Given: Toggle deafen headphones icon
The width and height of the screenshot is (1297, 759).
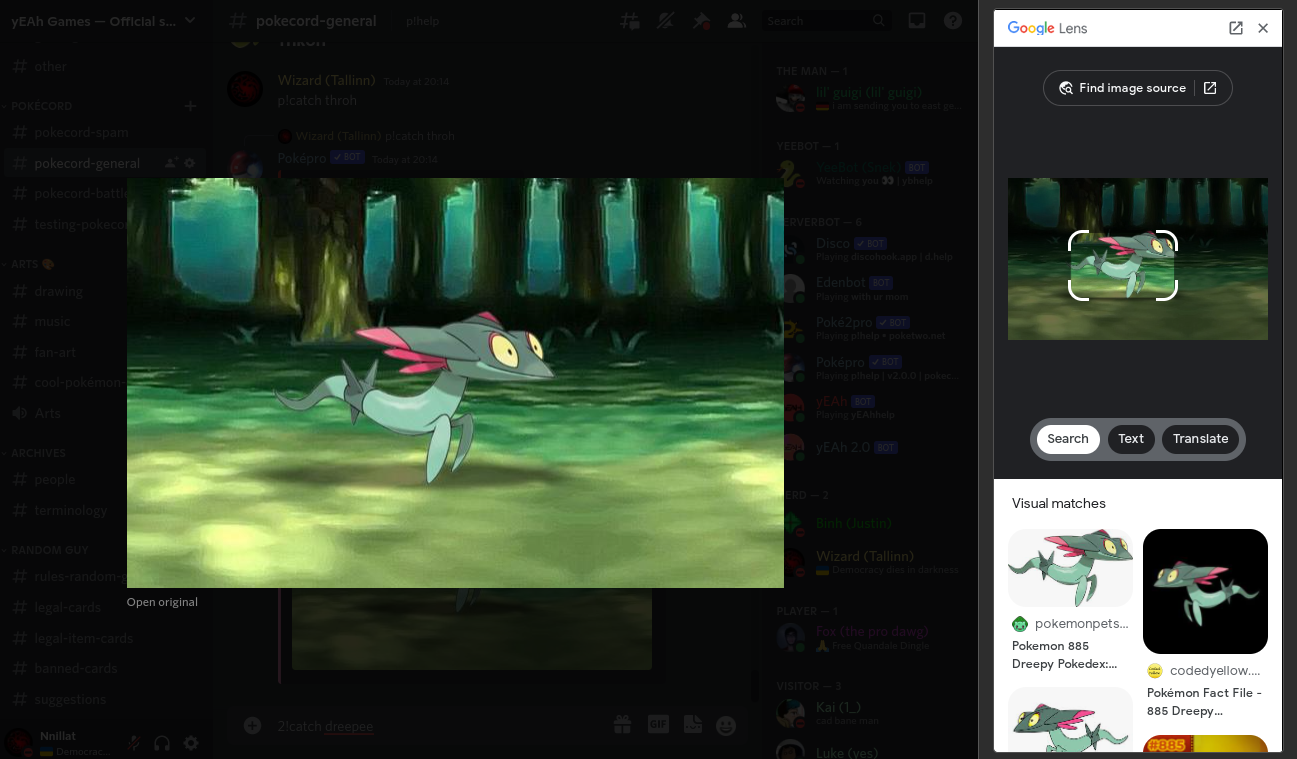Looking at the screenshot, I should 162,743.
